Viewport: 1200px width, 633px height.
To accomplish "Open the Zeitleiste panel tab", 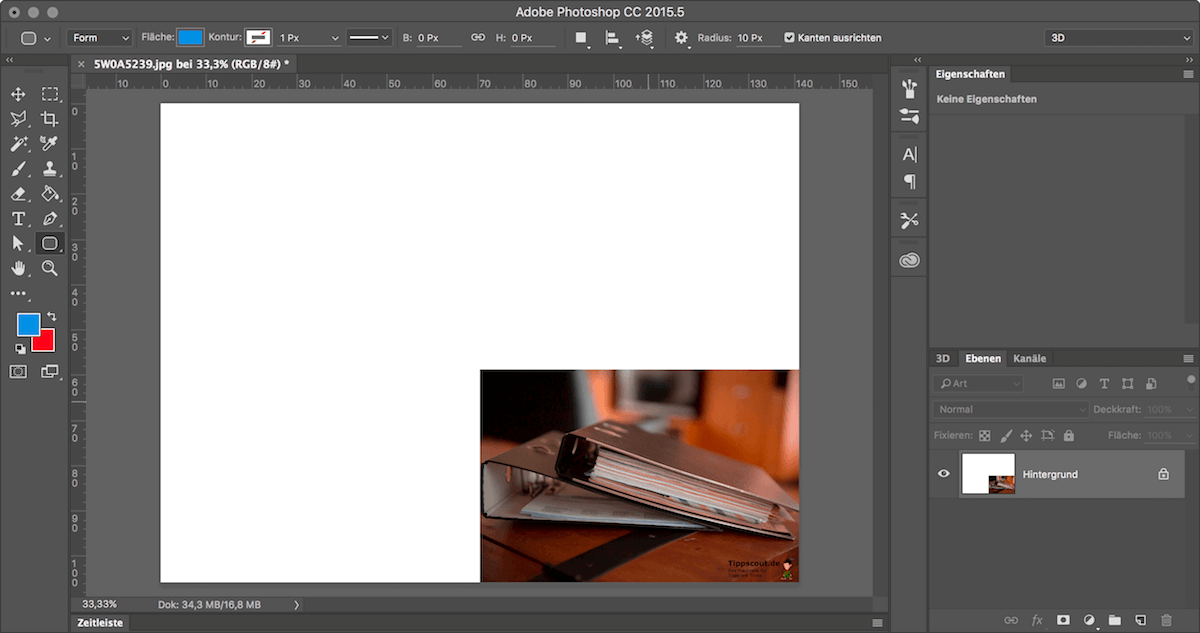I will click(100, 622).
